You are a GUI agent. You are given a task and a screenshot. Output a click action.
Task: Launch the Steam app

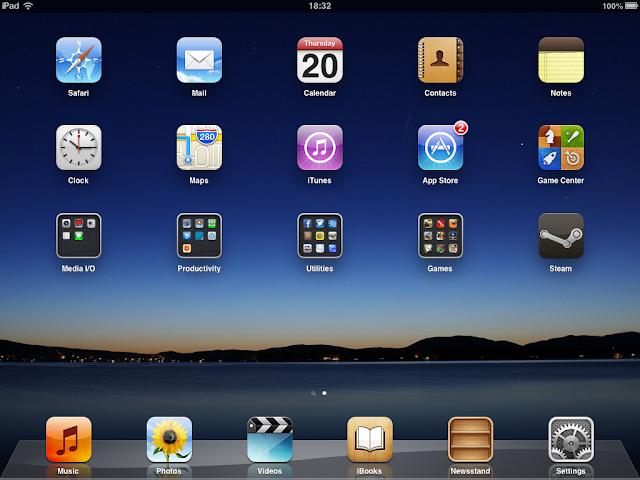(561, 236)
